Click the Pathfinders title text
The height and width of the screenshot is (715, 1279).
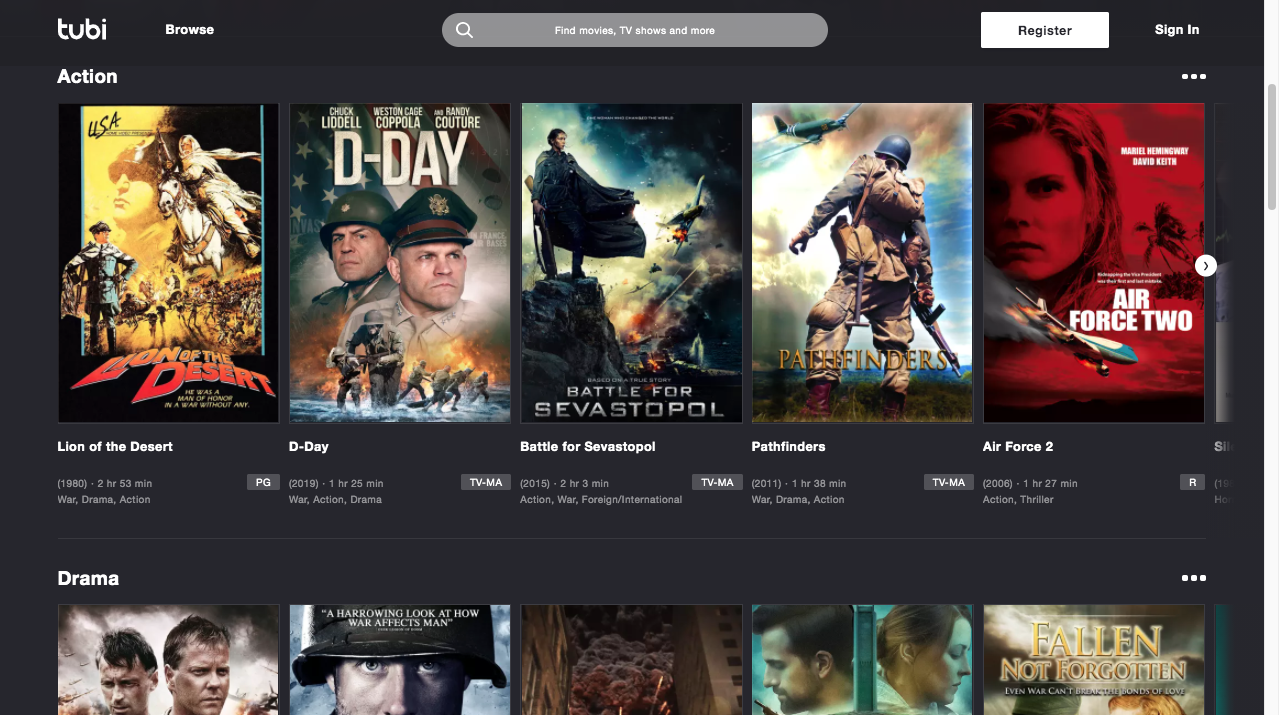788,446
